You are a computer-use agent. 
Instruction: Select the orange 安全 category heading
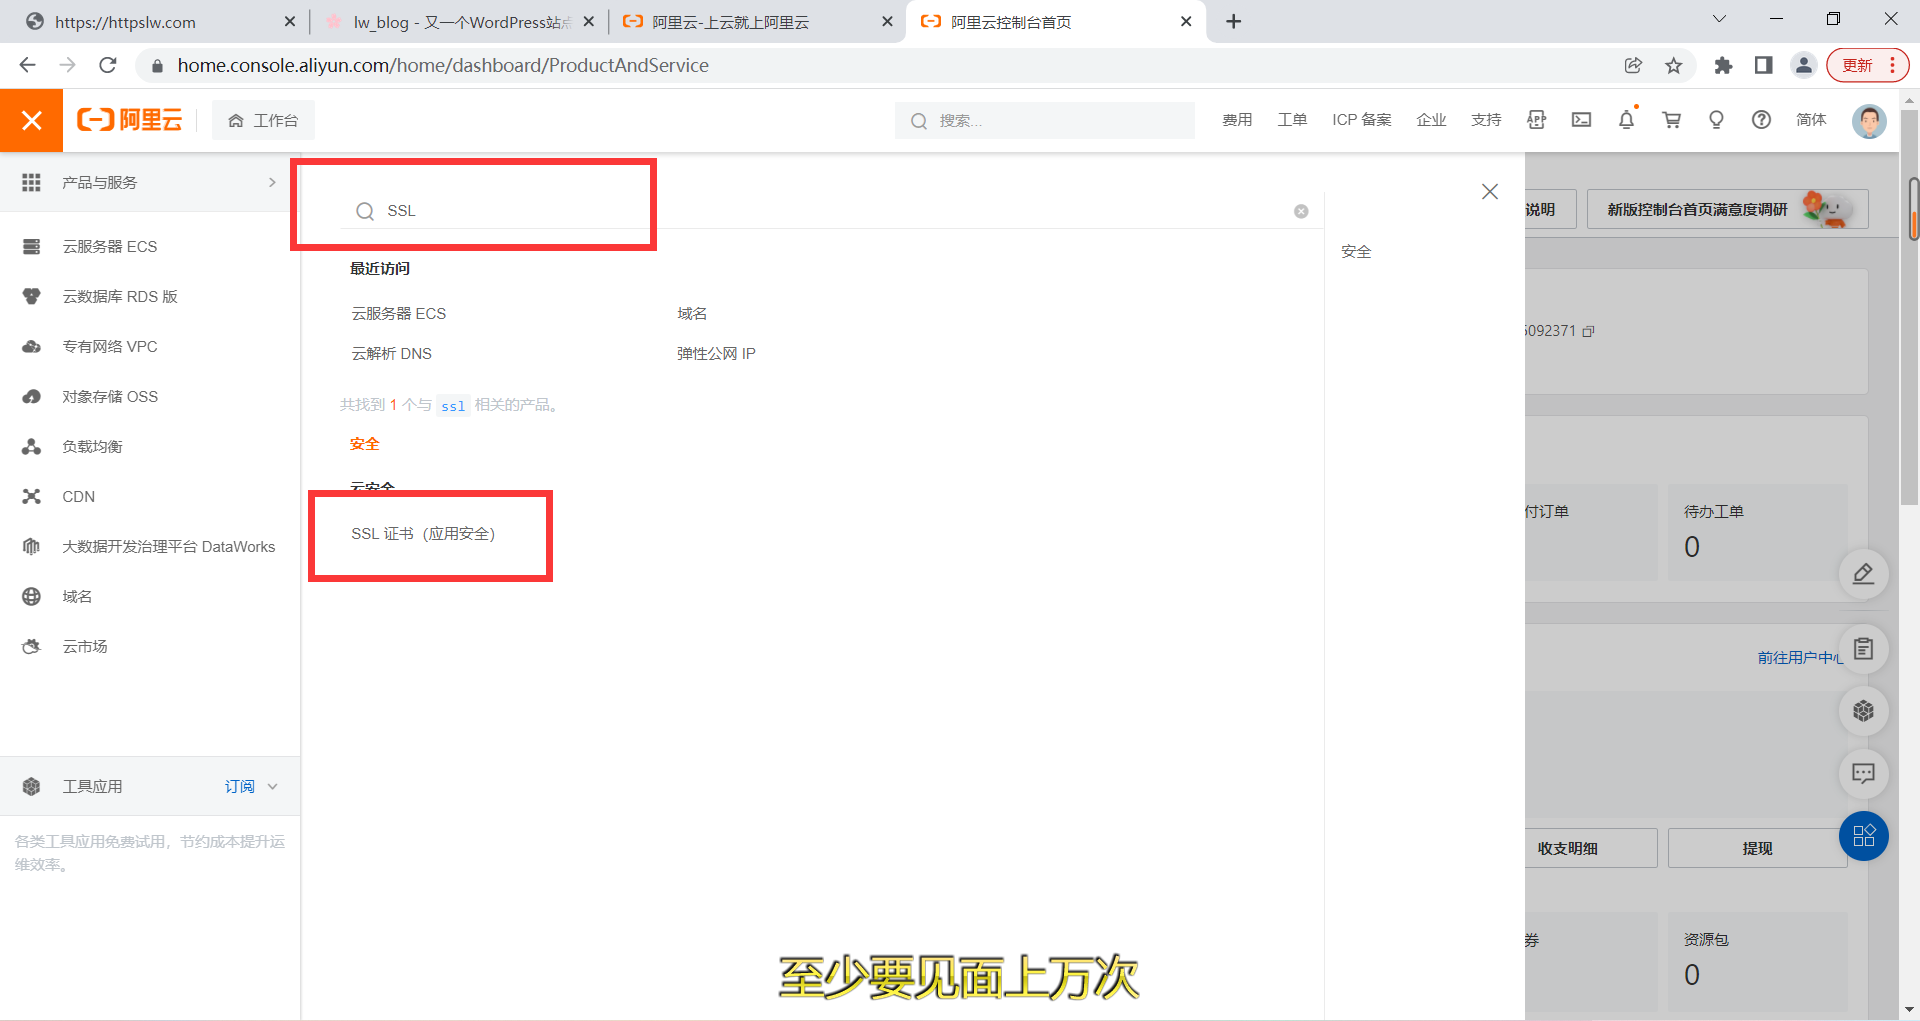pyautogui.click(x=365, y=443)
